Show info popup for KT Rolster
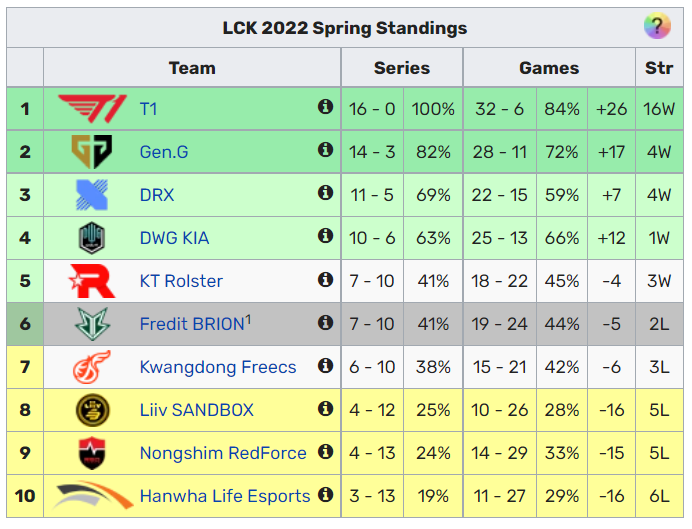This screenshot has height=529, width=692. 325,279
